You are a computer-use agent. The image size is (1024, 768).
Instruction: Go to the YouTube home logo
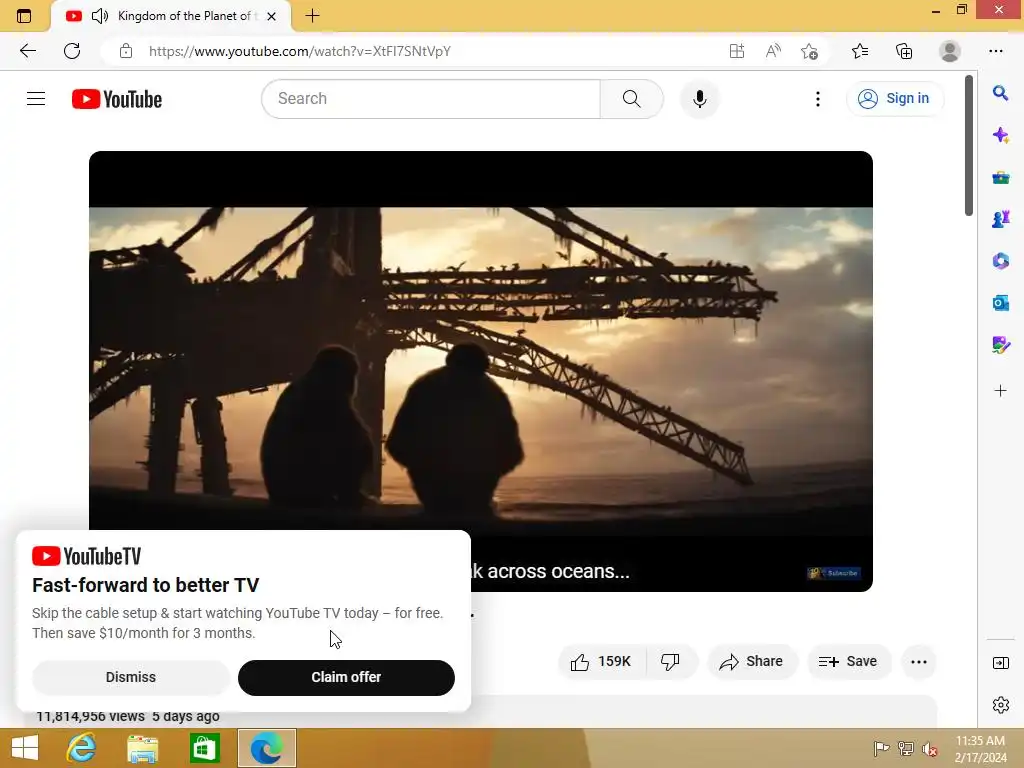tap(117, 99)
